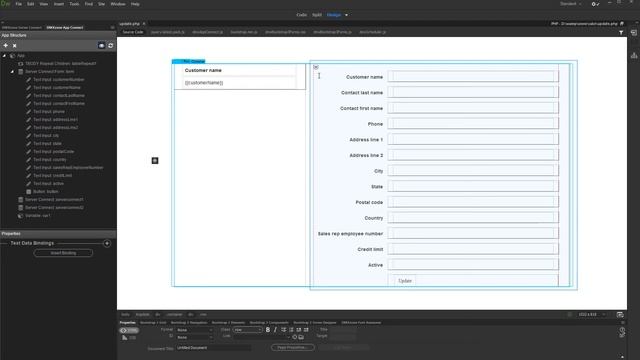This screenshot has width=640, height=360.
Task: Click the Customer name input field
Action: tap(473, 76)
